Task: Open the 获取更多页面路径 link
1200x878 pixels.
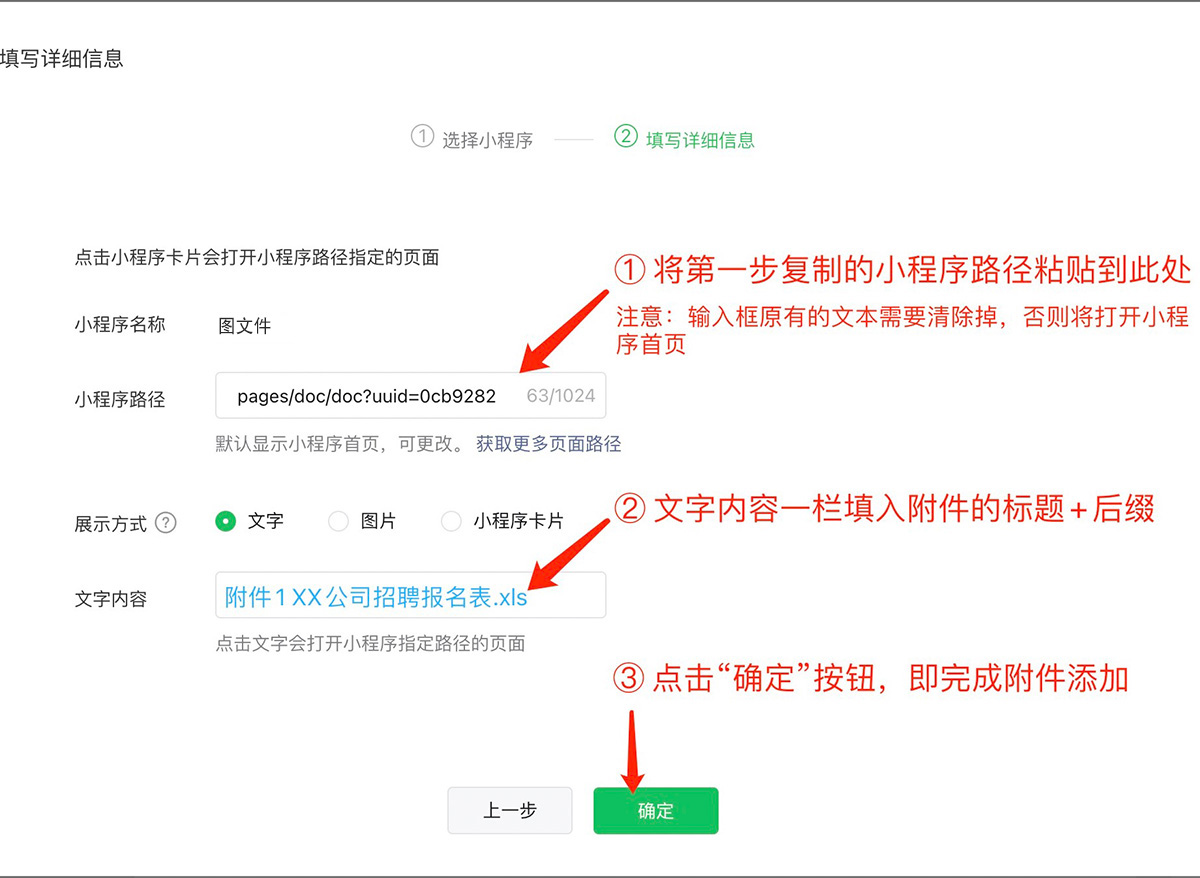Action: [x=548, y=443]
